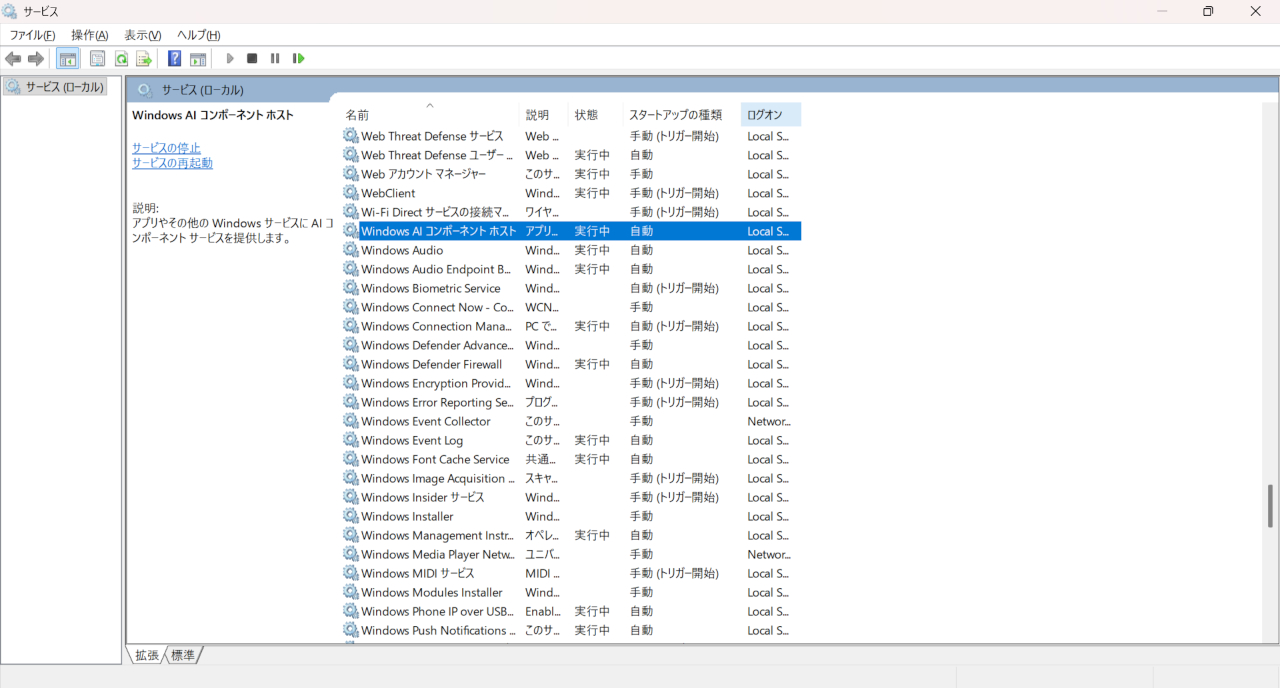Select the Windows Media Player Netw... row
This screenshot has height=688, width=1280.
(571, 554)
